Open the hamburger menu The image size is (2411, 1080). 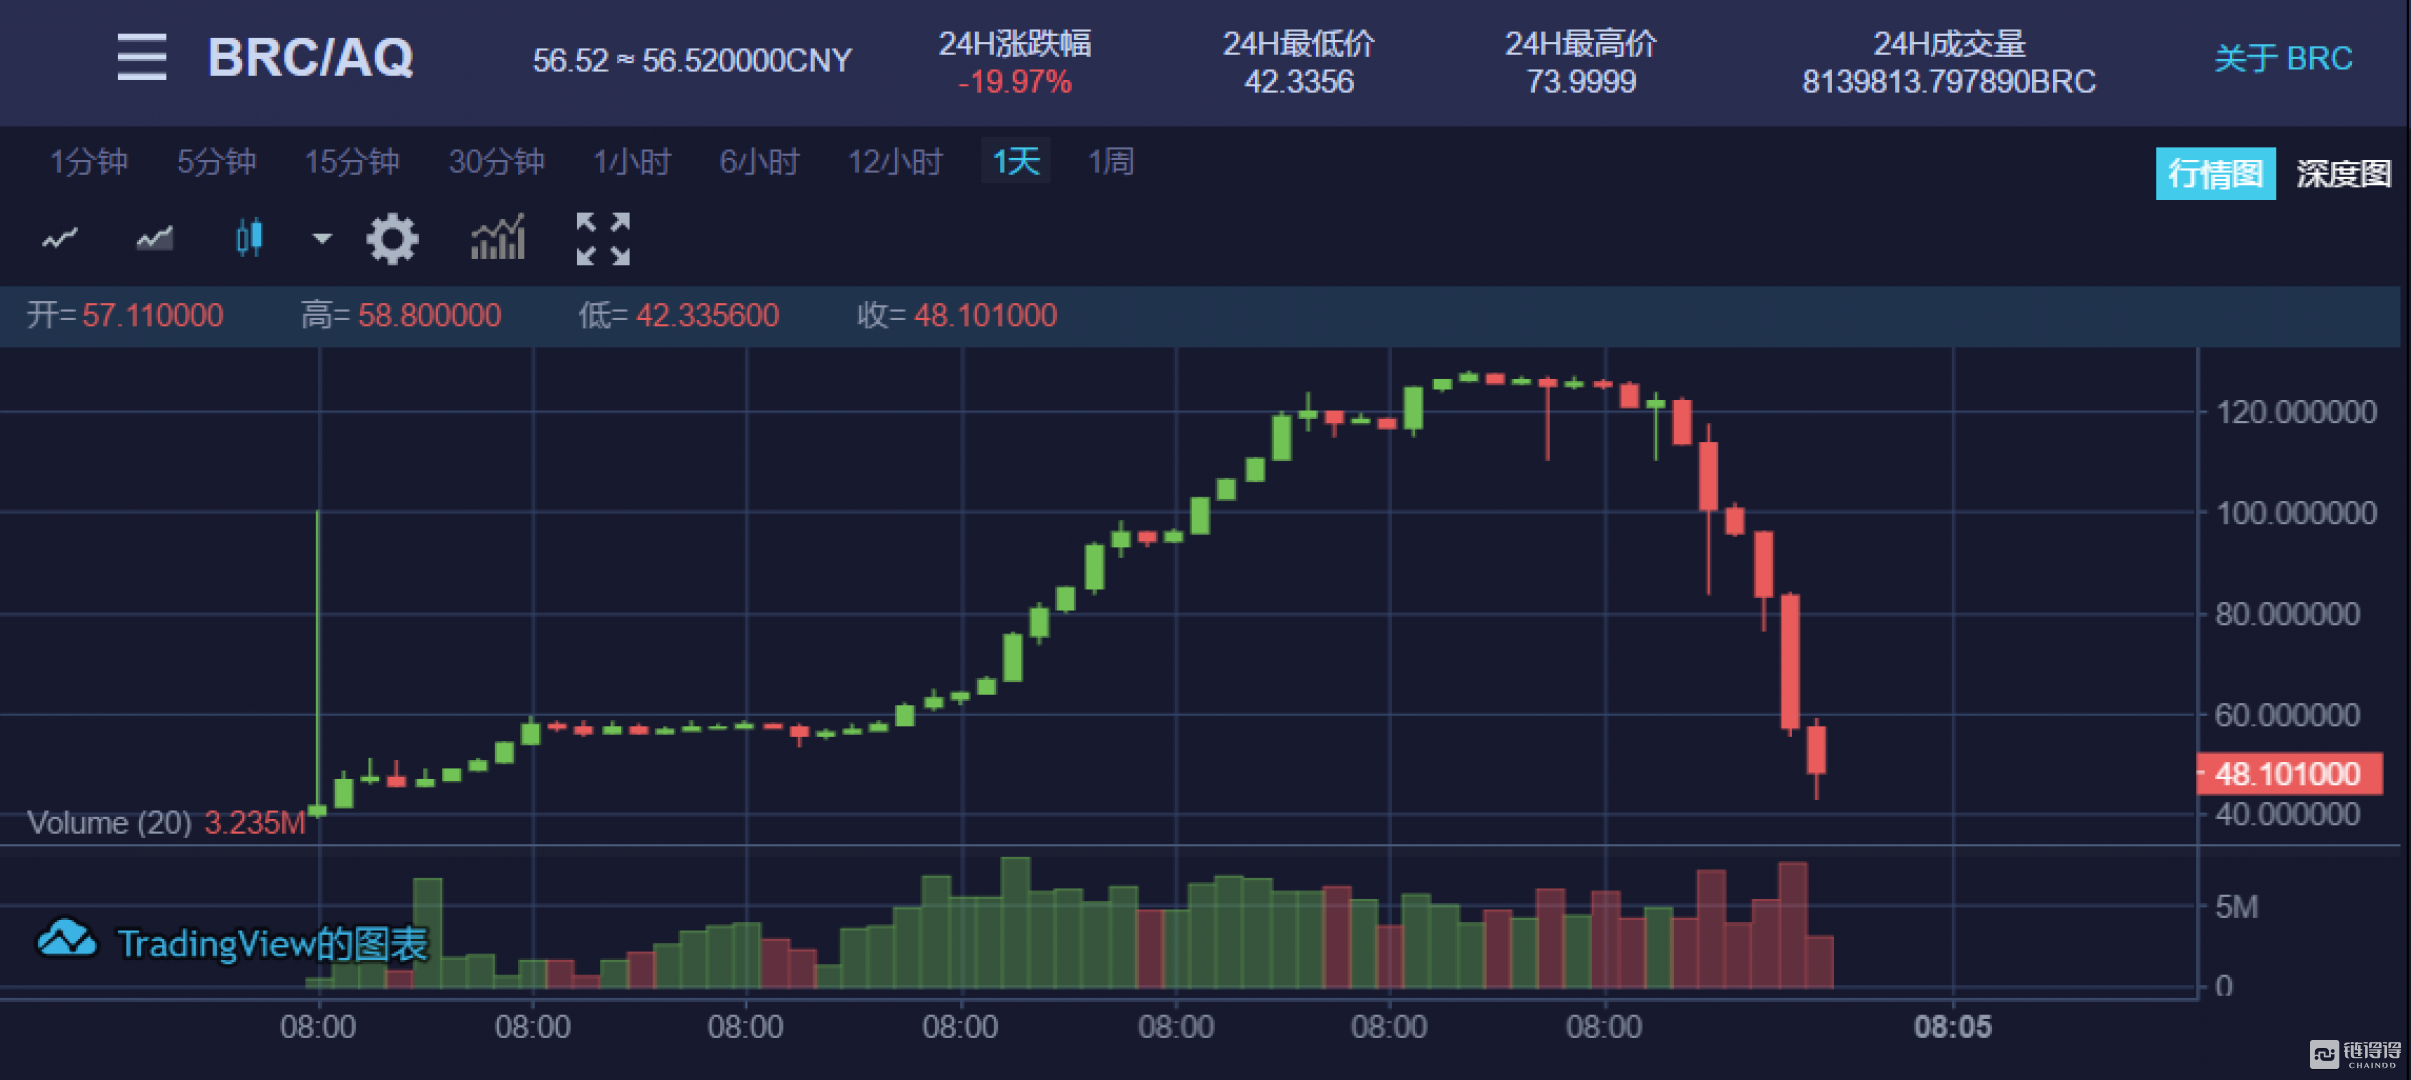(141, 57)
